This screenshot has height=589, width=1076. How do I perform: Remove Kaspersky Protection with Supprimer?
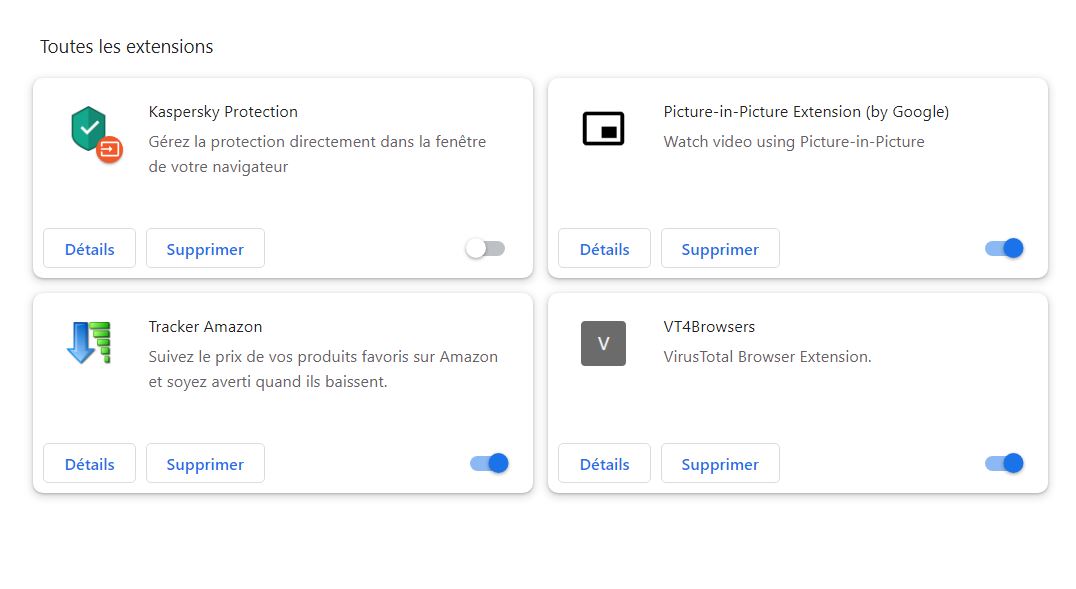click(x=205, y=249)
